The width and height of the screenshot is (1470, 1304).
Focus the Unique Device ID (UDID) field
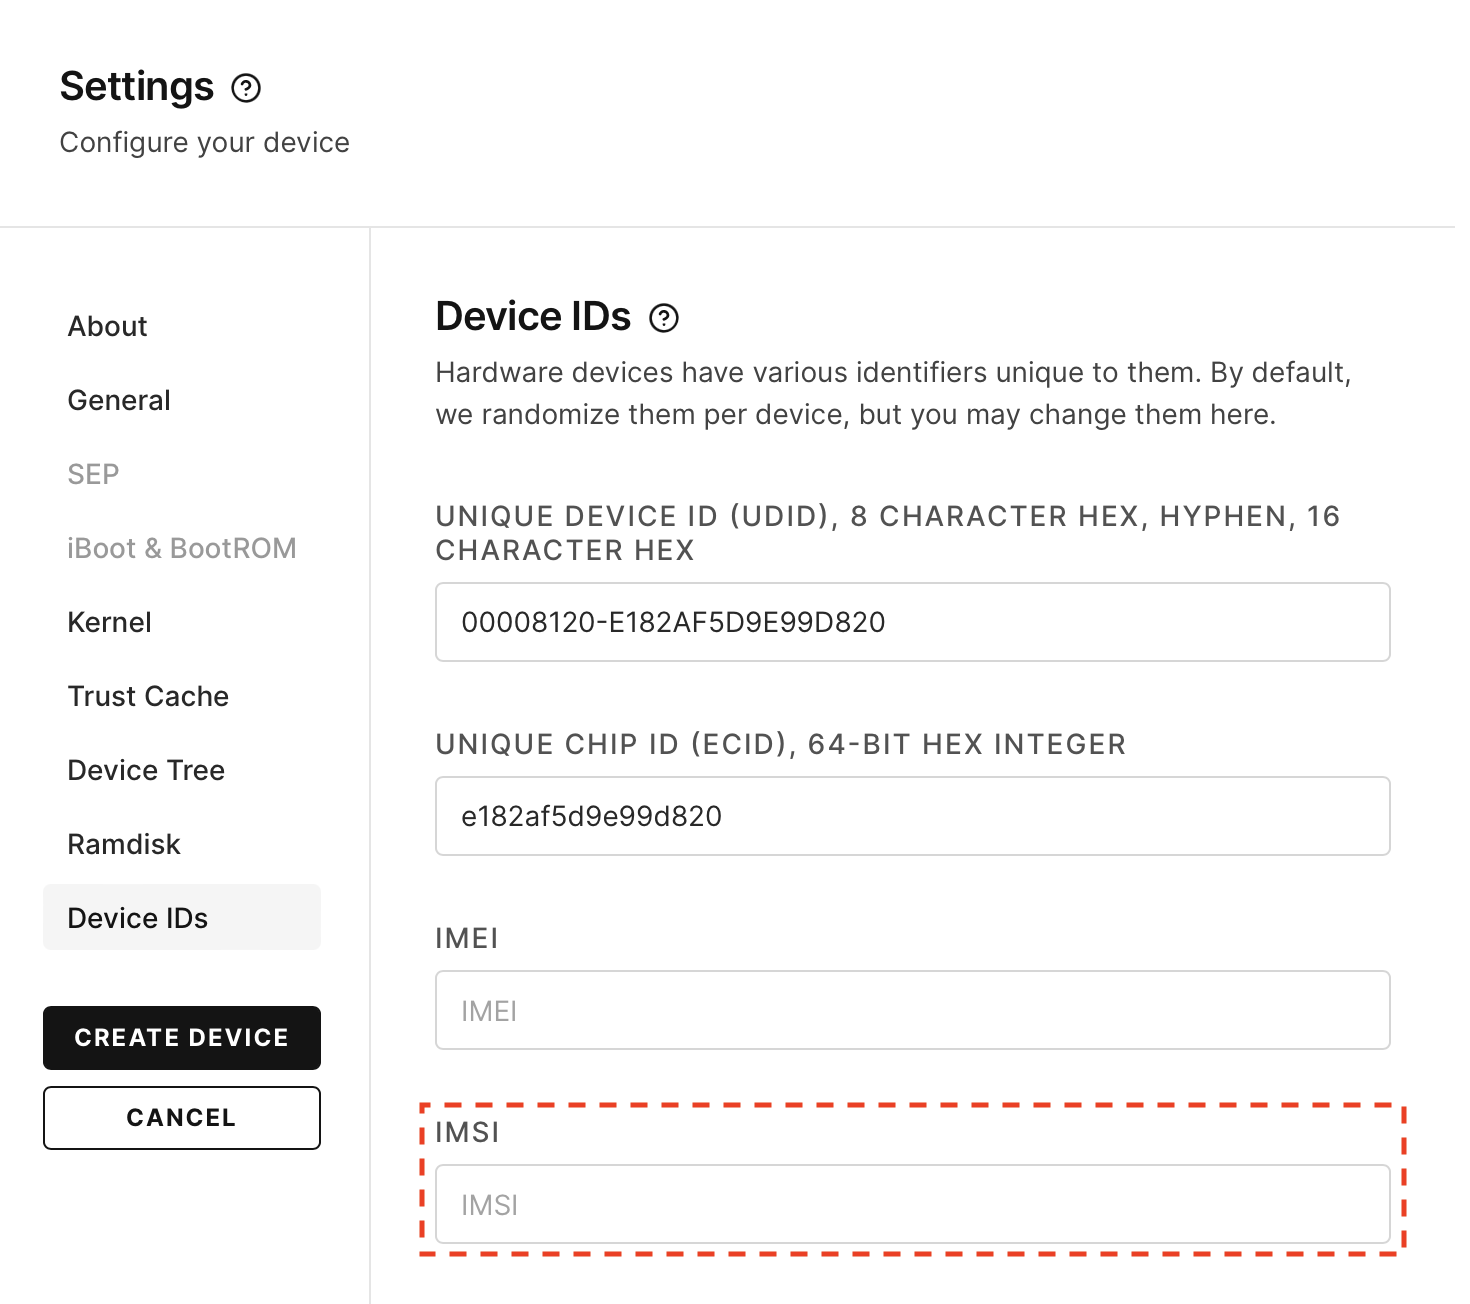coord(911,622)
